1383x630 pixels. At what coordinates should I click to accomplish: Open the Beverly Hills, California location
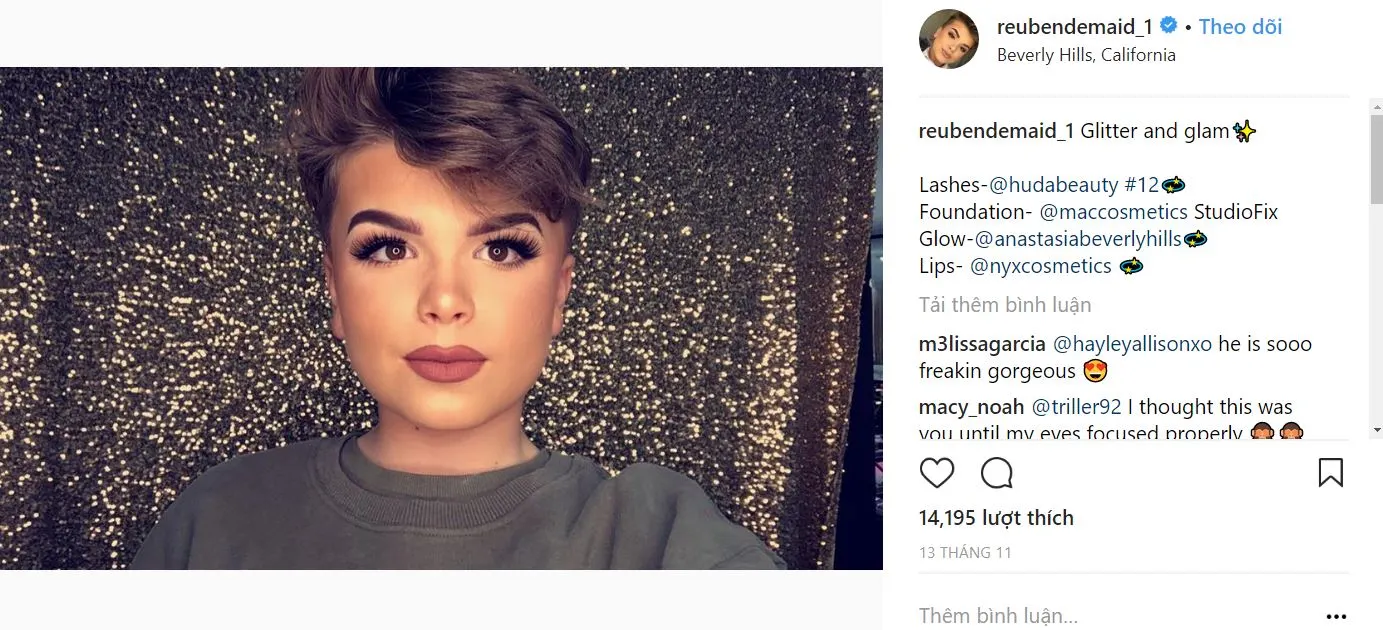click(1086, 55)
